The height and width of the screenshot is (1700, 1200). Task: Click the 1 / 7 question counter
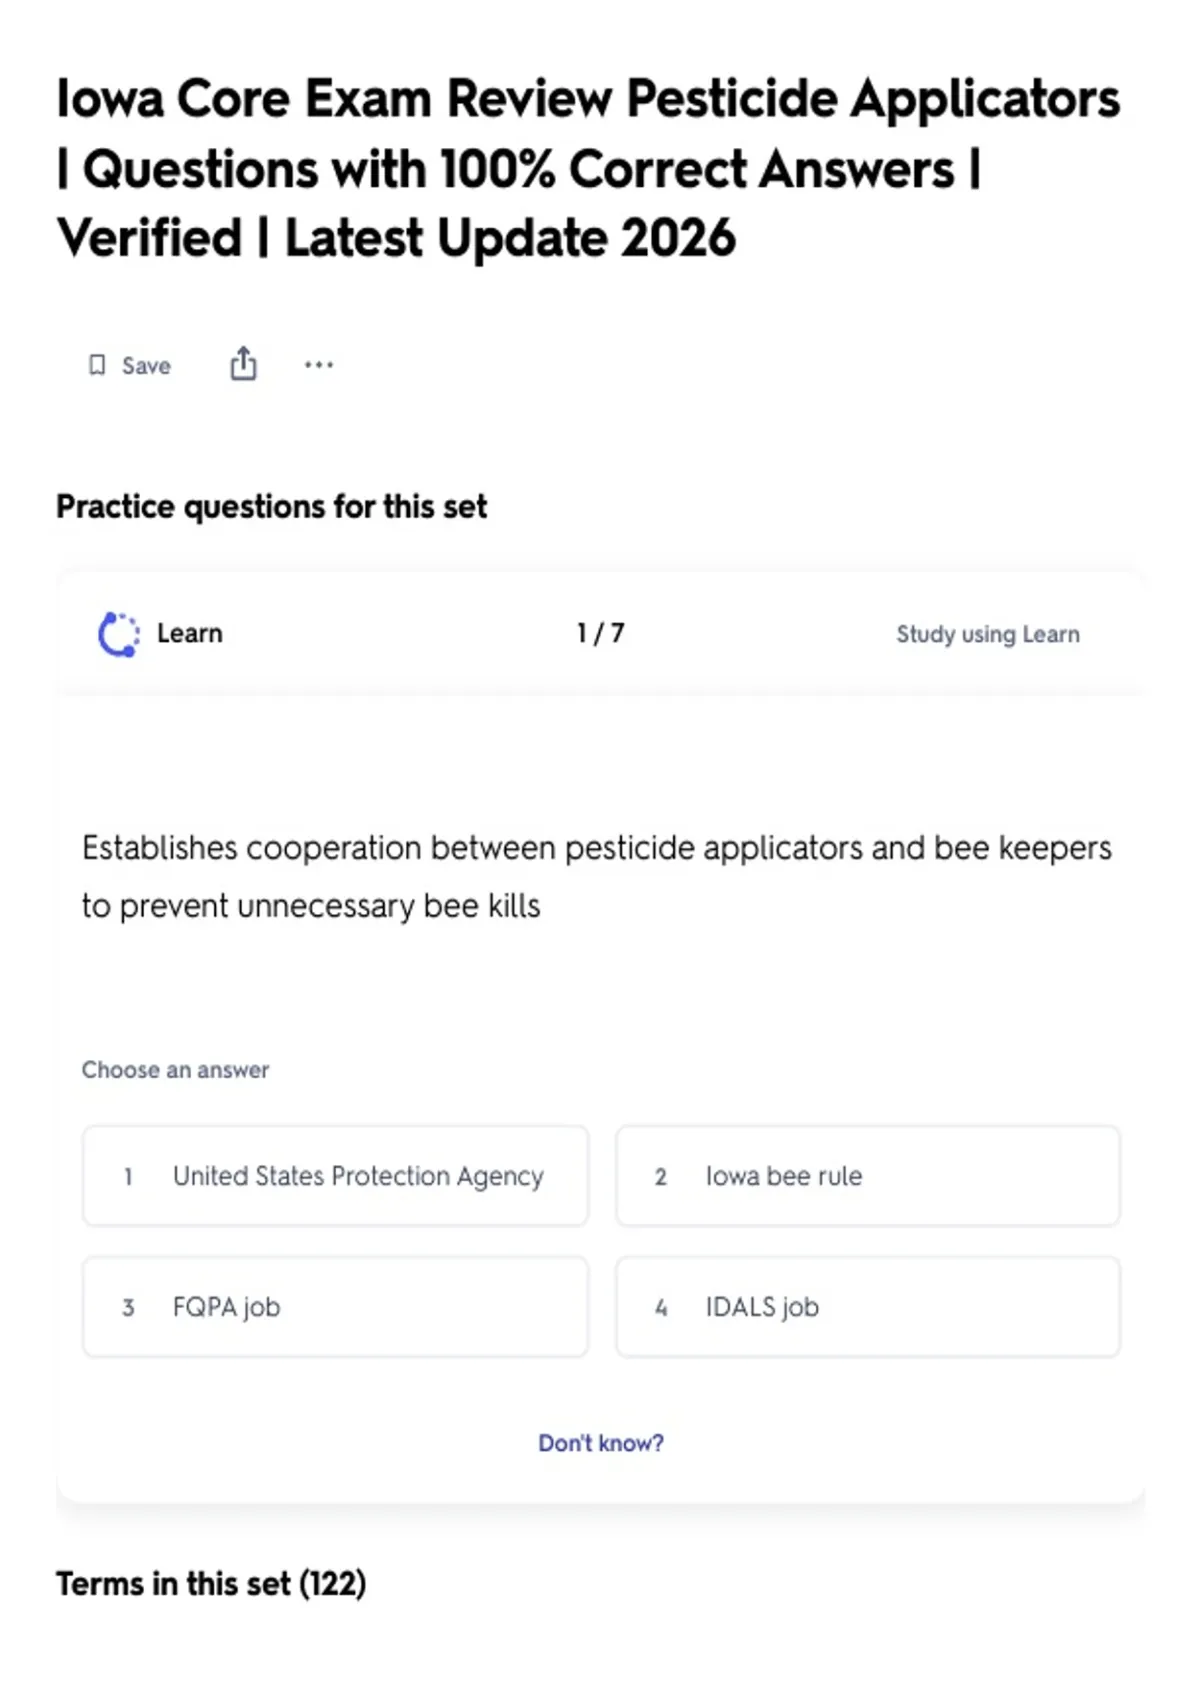600,633
